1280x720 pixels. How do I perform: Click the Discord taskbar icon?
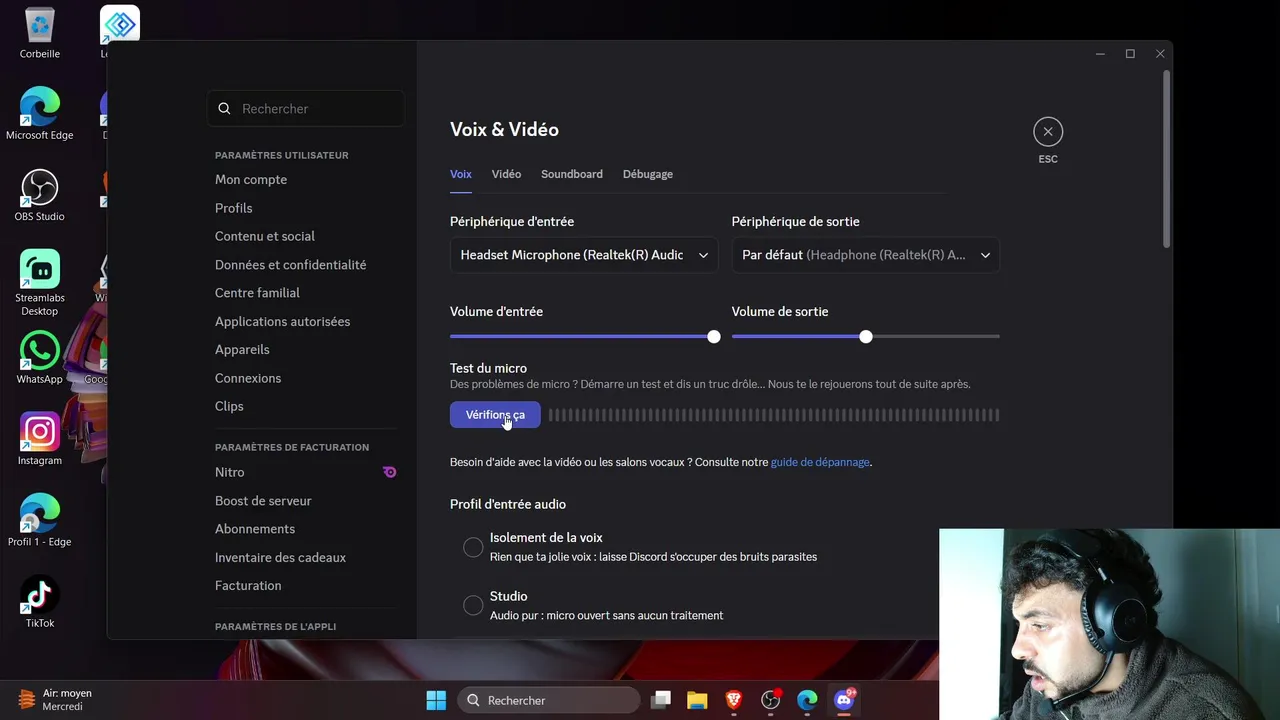click(x=844, y=700)
